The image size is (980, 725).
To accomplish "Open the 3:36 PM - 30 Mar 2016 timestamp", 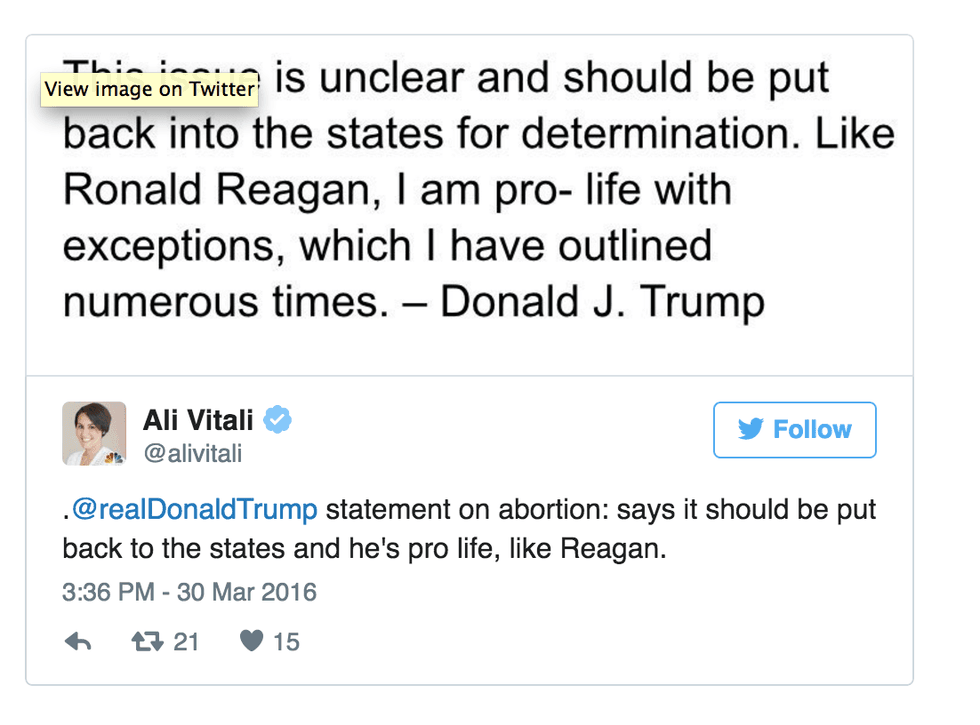I will (x=189, y=591).
